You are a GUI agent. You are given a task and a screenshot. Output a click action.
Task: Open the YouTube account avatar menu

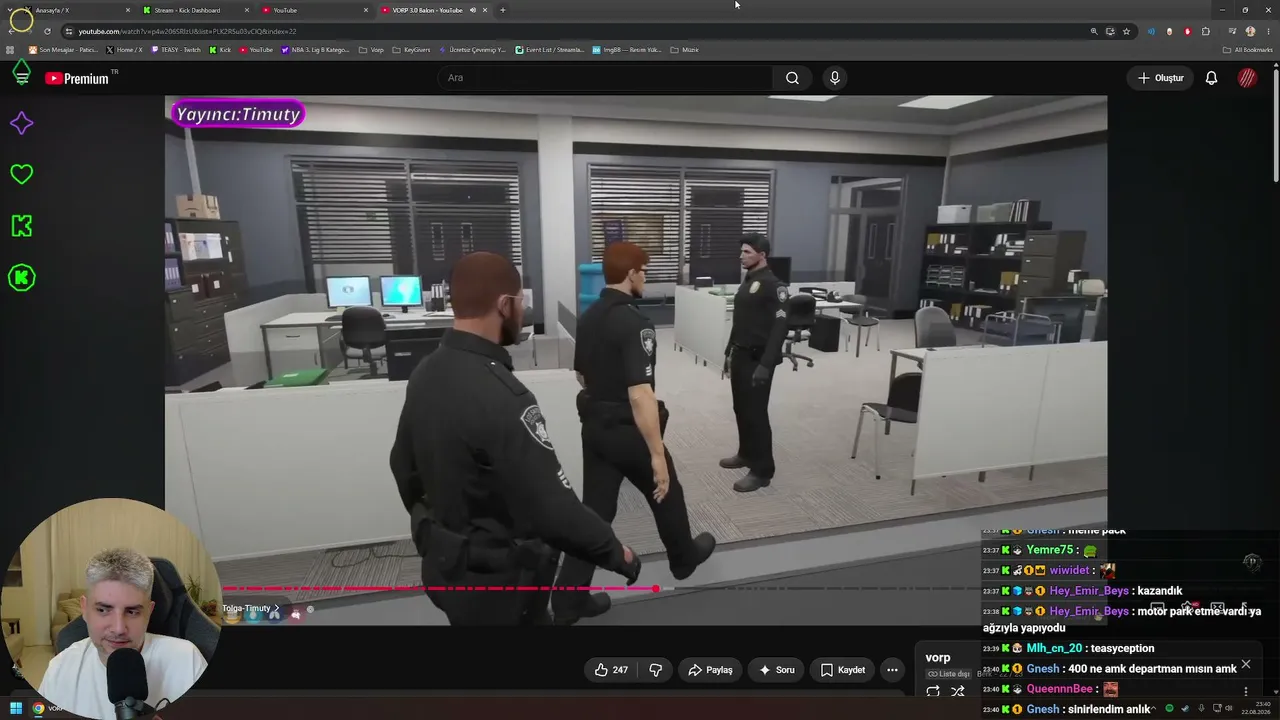point(1247,78)
